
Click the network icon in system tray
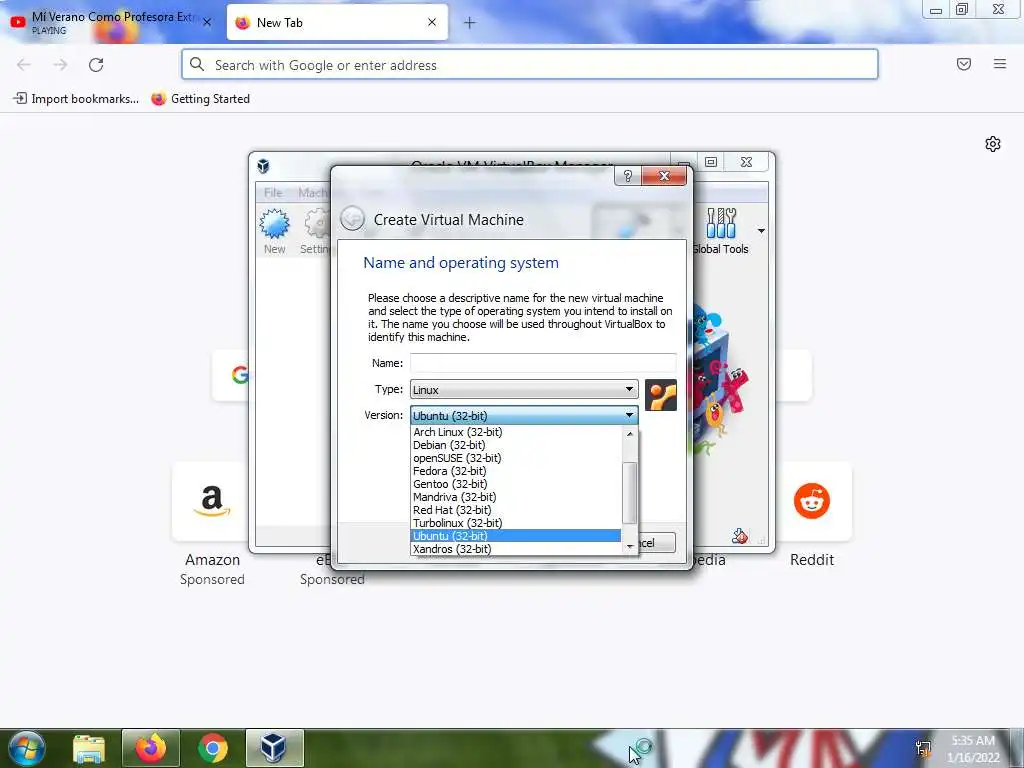pos(923,748)
